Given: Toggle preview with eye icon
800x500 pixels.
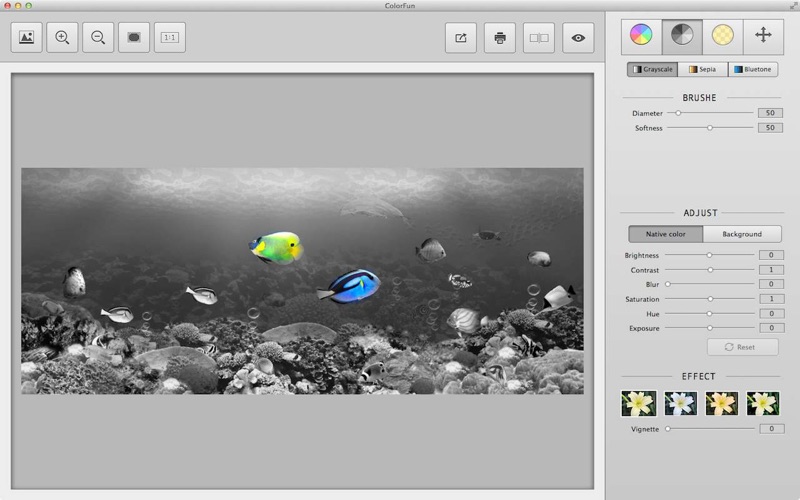Looking at the screenshot, I should coord(578,38).
